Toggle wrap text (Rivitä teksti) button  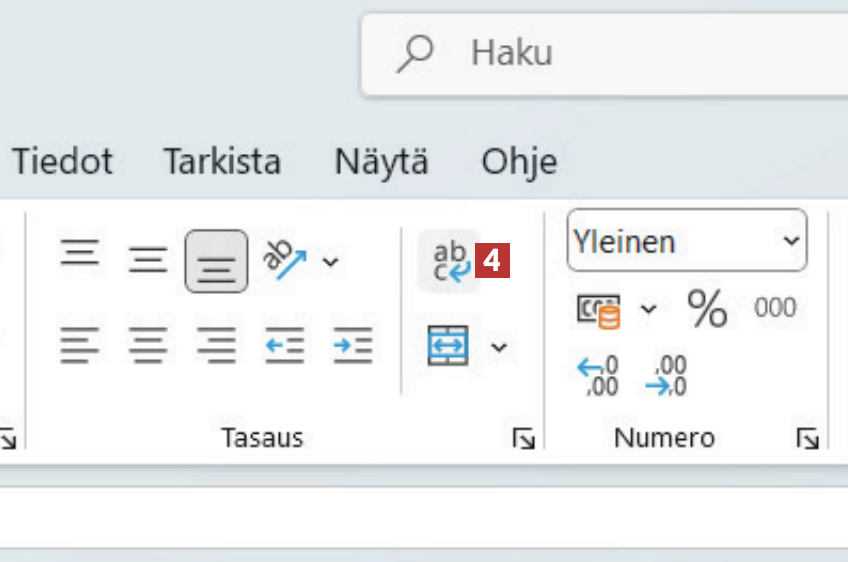click(x=450, y=262)
